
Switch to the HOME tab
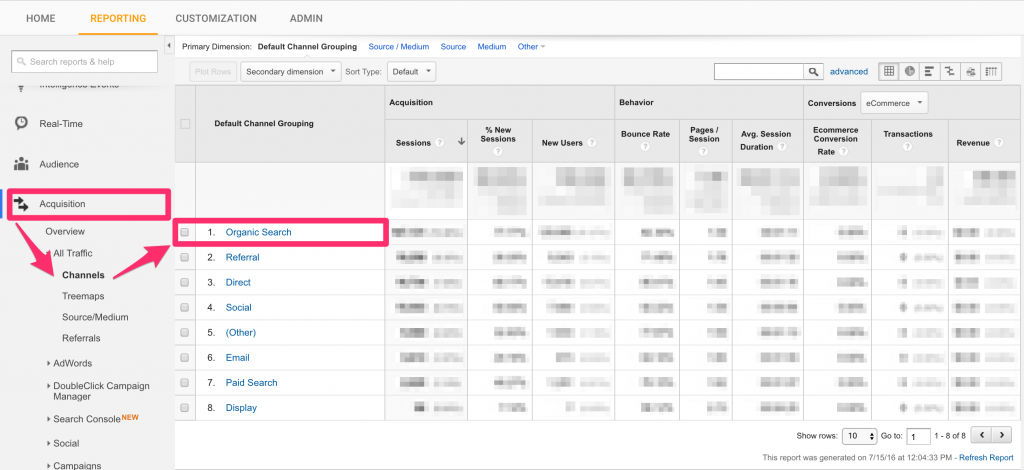[x=40, y=18]
